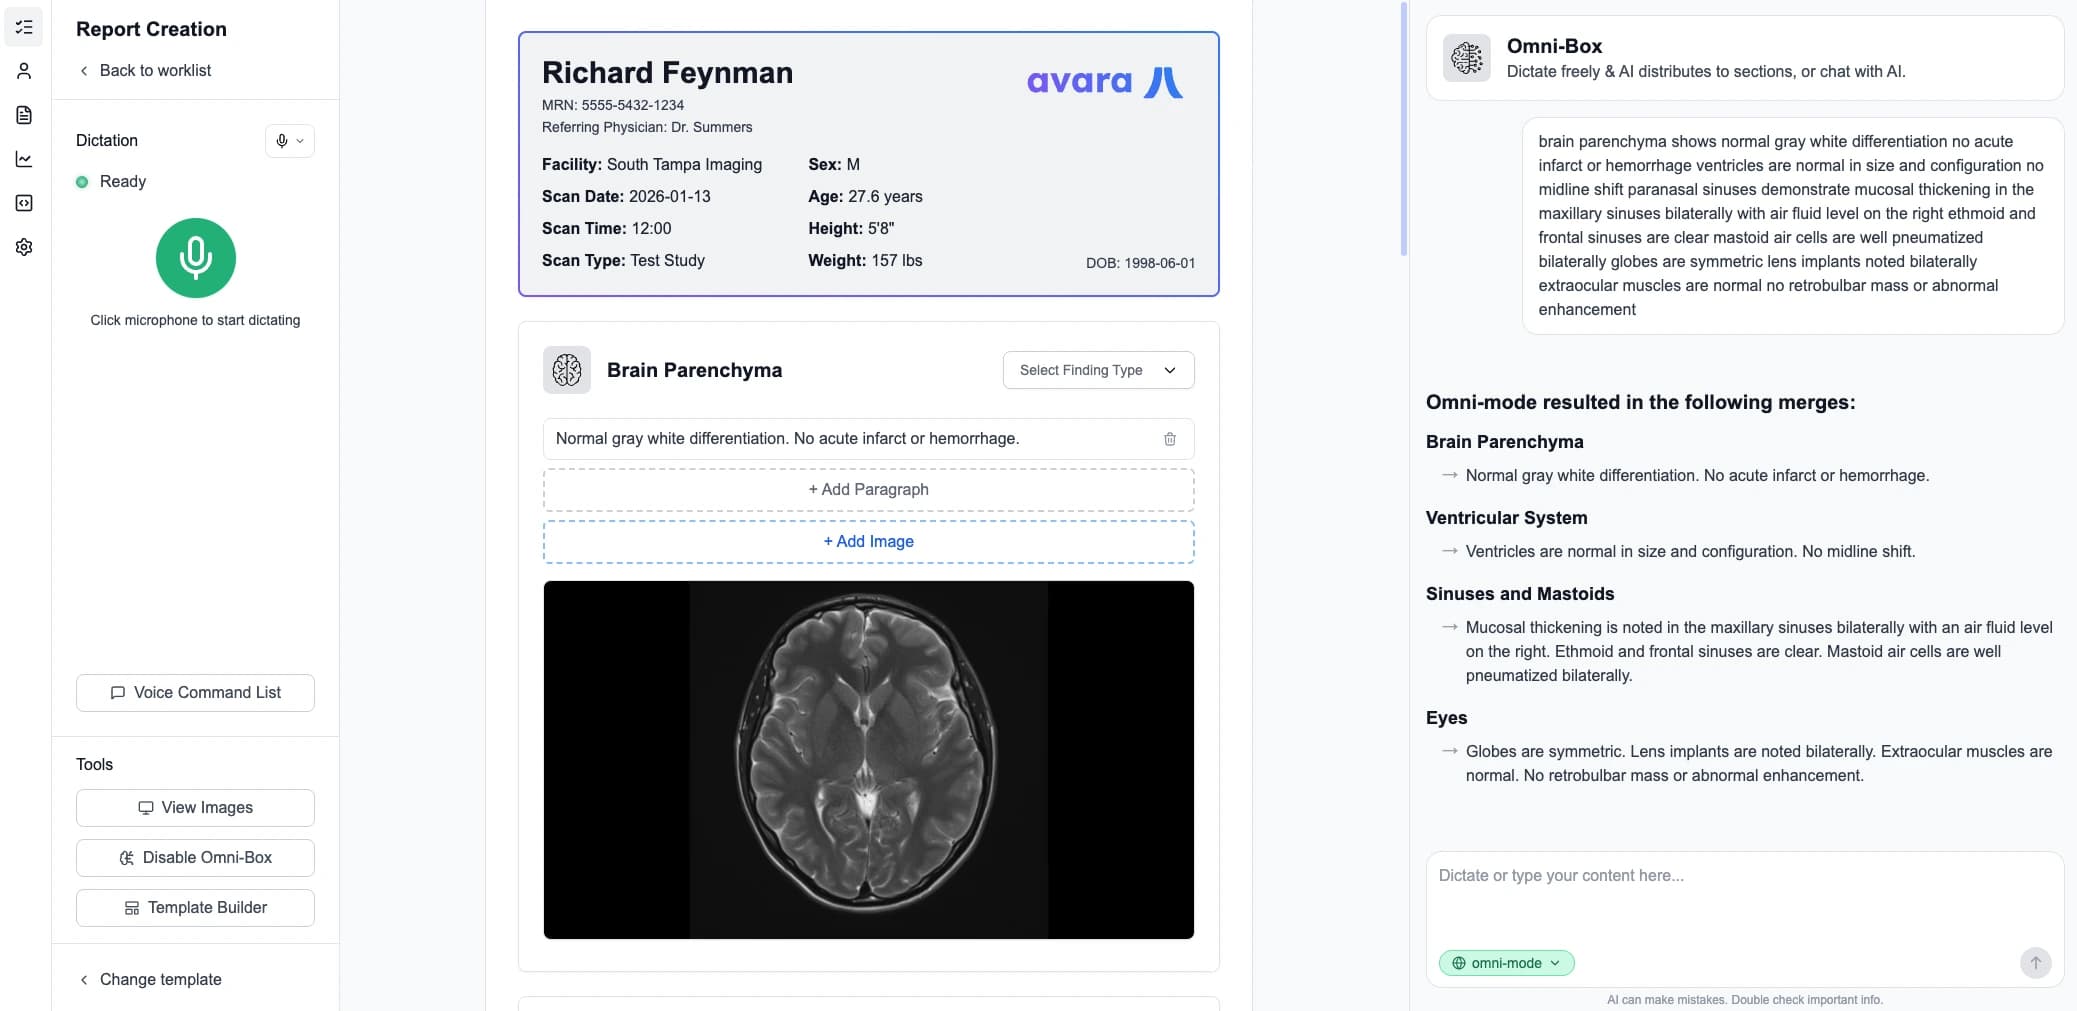Open the Template Builder
This screenshot has height=1011, width=2077.
click(x=195, y=907)
